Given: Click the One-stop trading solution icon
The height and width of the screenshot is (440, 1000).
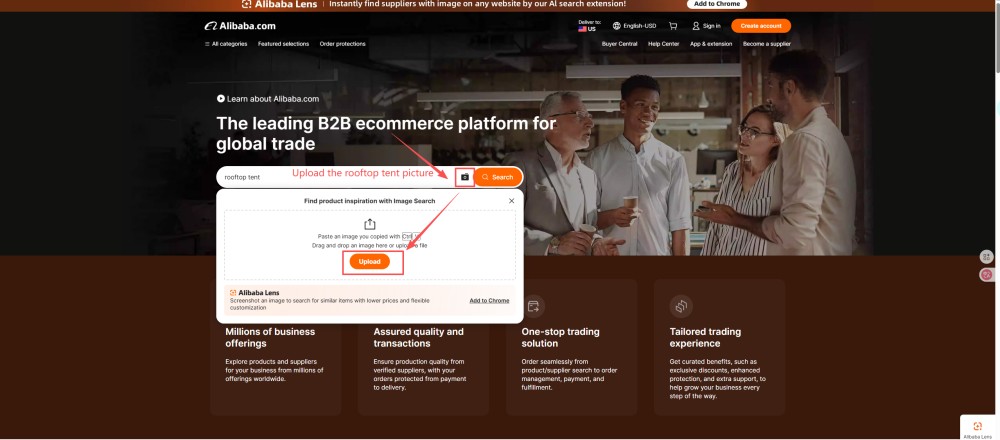Looking at the screenshot, I should [x=534, y=306].
